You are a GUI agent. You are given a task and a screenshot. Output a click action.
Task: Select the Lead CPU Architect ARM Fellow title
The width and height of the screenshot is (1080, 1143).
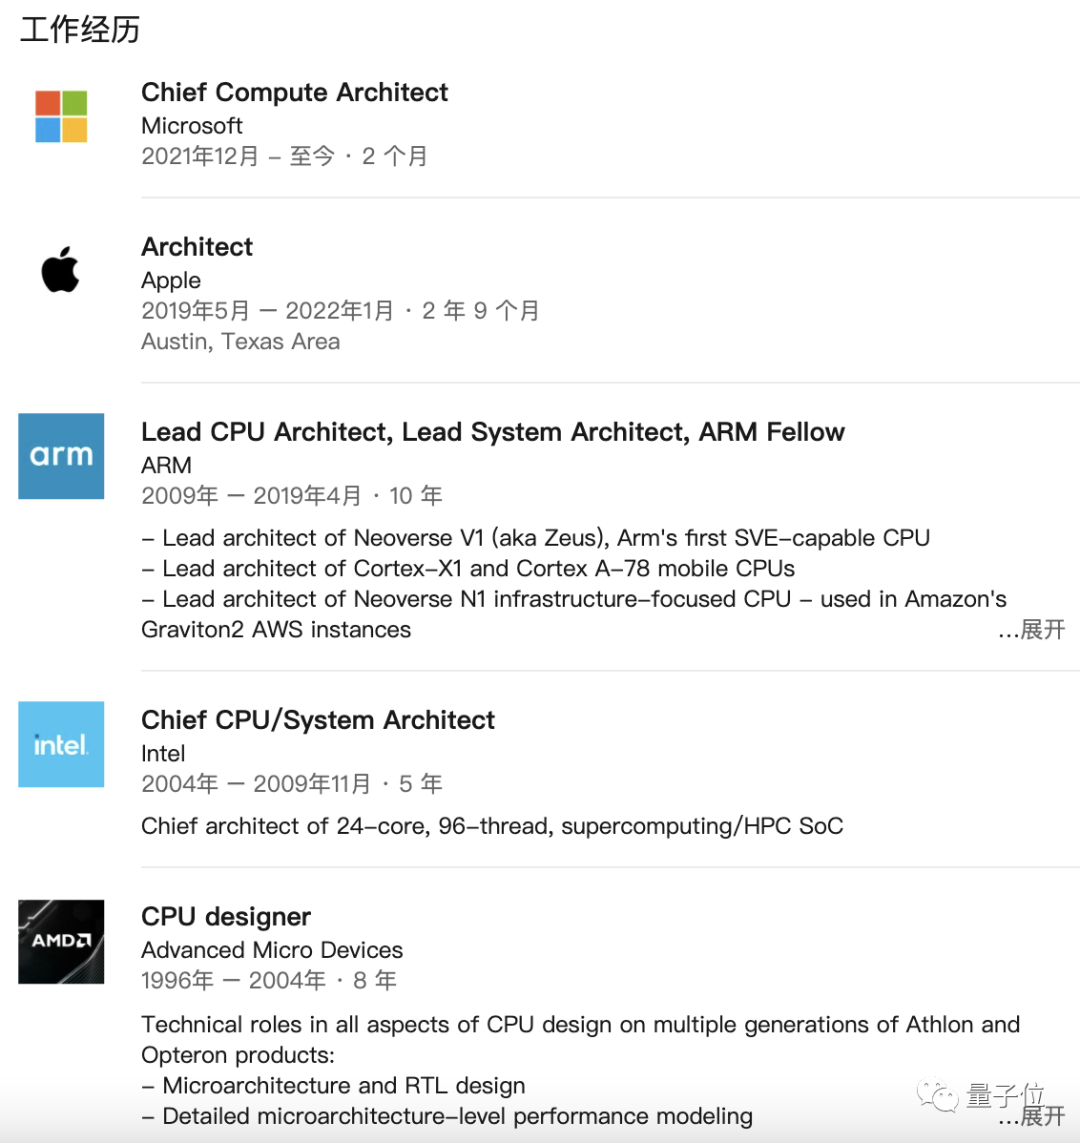pyautogui.click(x=493, y=432)
